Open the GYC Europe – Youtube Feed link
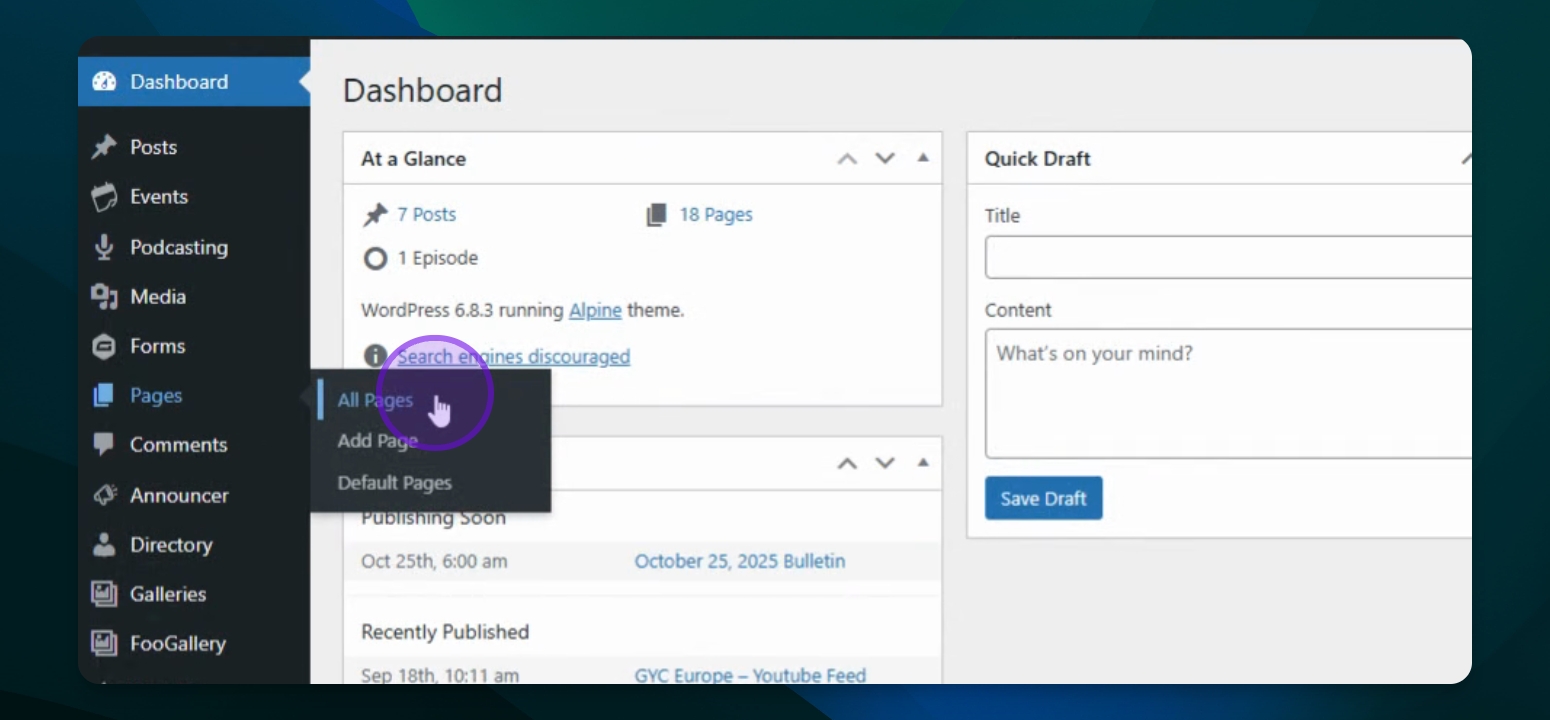Screen dimensions: 1550x720 pos(750,675)
